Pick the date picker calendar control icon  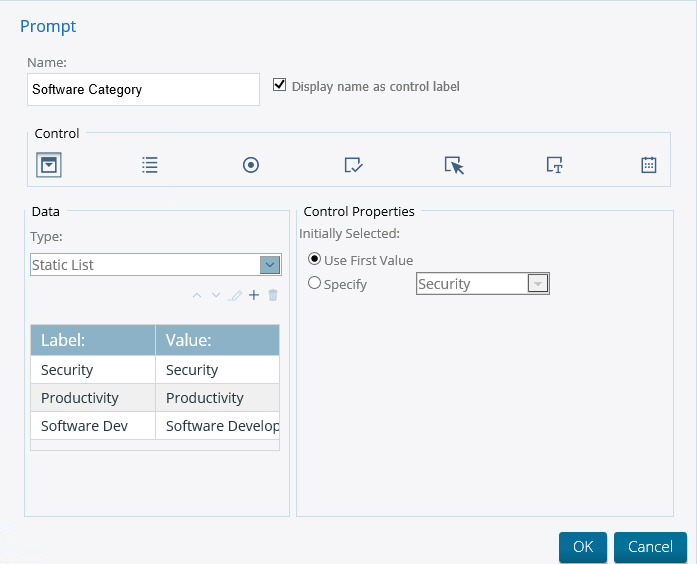tap(649, 165)
